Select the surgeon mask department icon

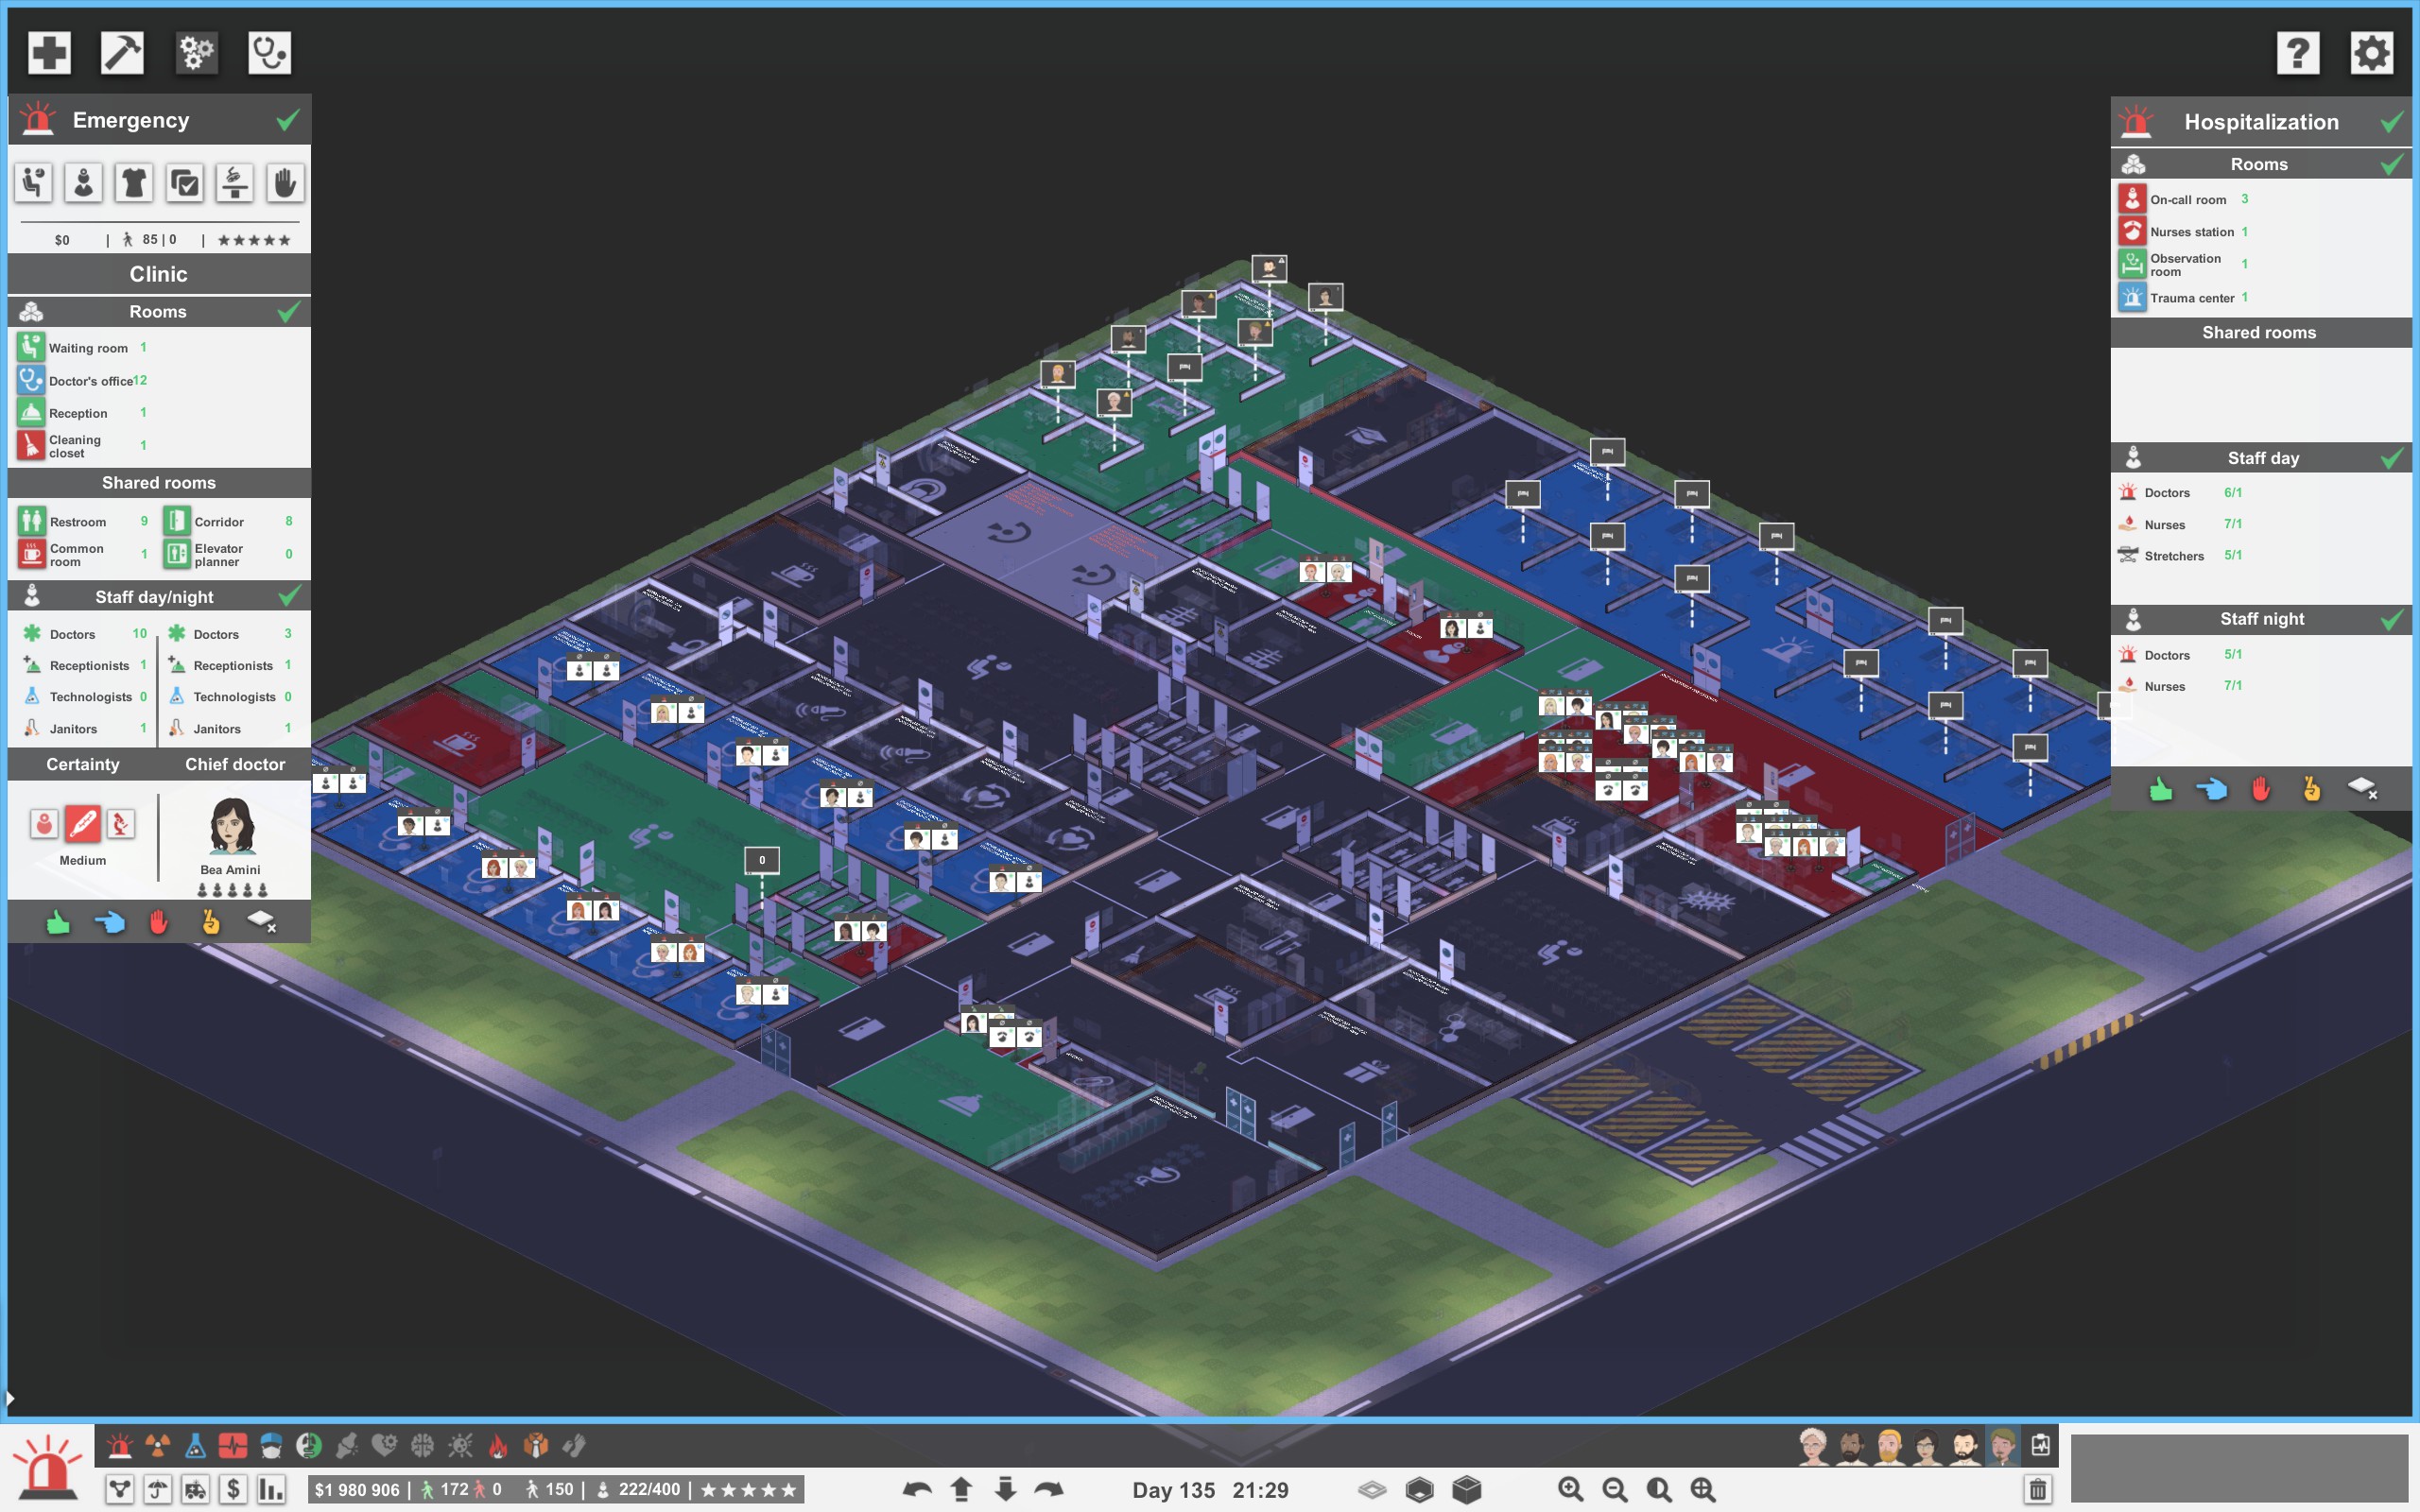pos(271,1445)
